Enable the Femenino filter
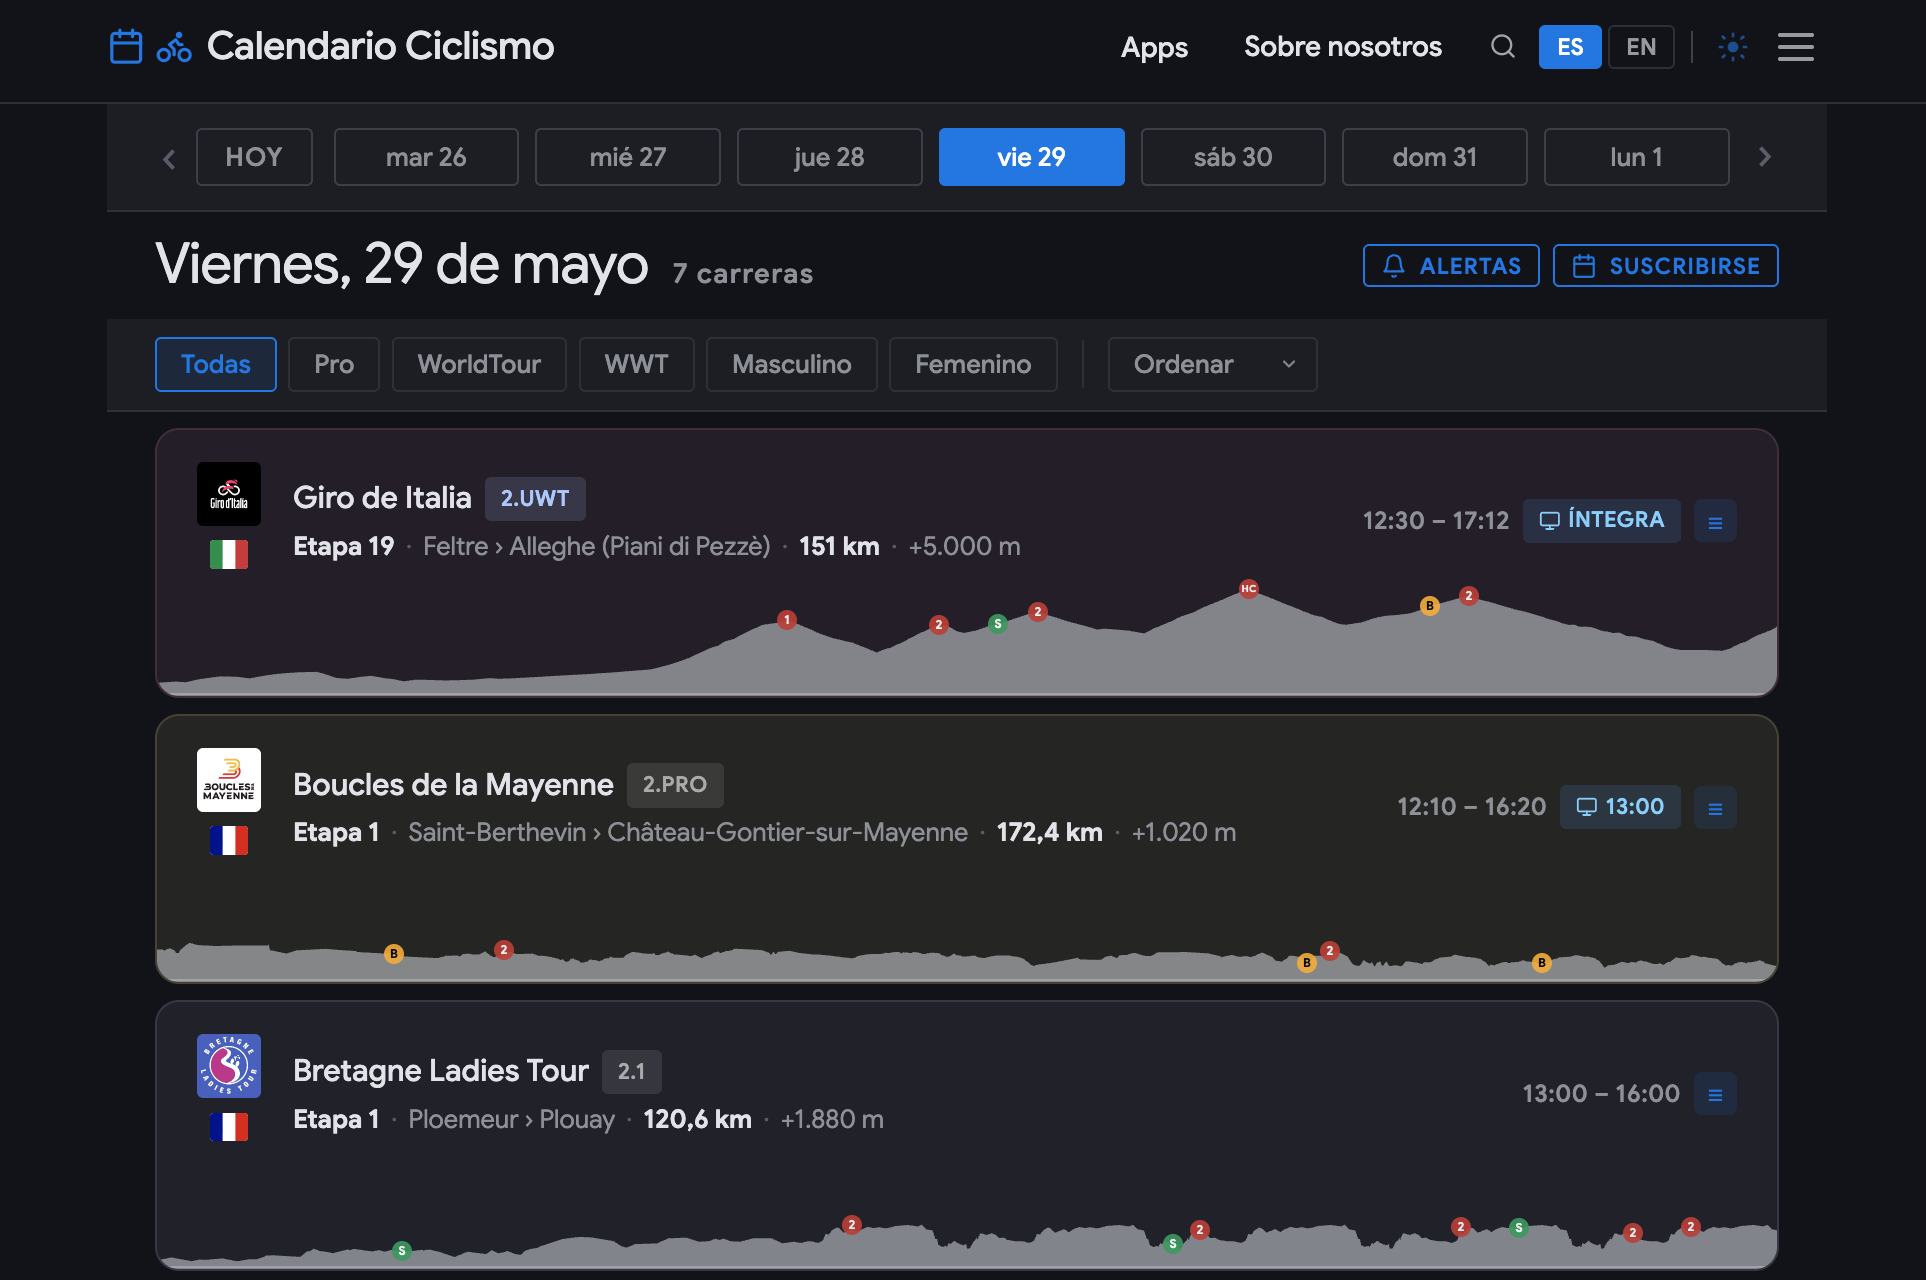This screenshot has height=1280, width=1926. click(x=973, y=364)
